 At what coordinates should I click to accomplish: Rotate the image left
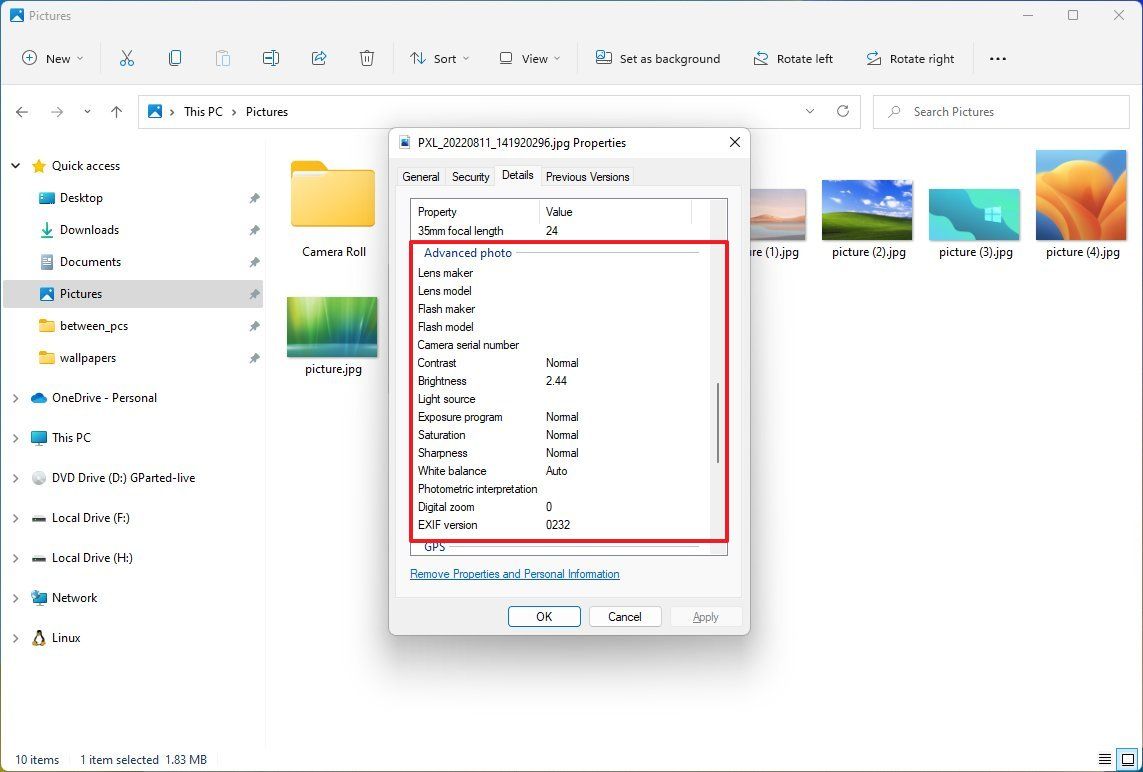coord(793,58)
